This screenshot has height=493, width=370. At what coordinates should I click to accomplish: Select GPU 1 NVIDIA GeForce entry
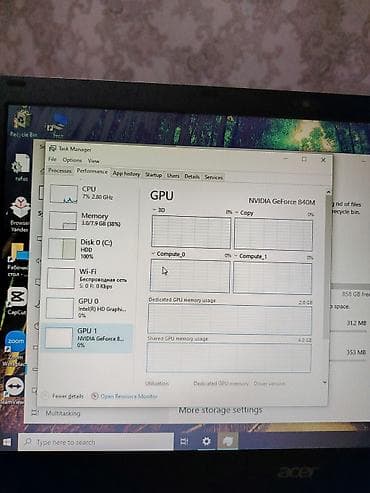tap(87, 338)
